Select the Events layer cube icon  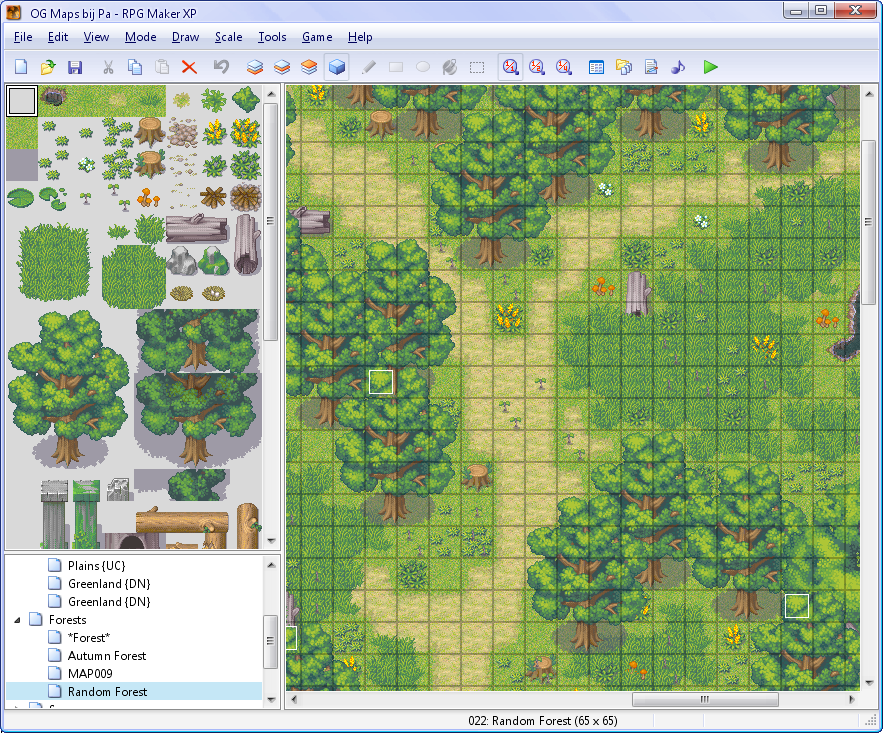pos(337,67)
